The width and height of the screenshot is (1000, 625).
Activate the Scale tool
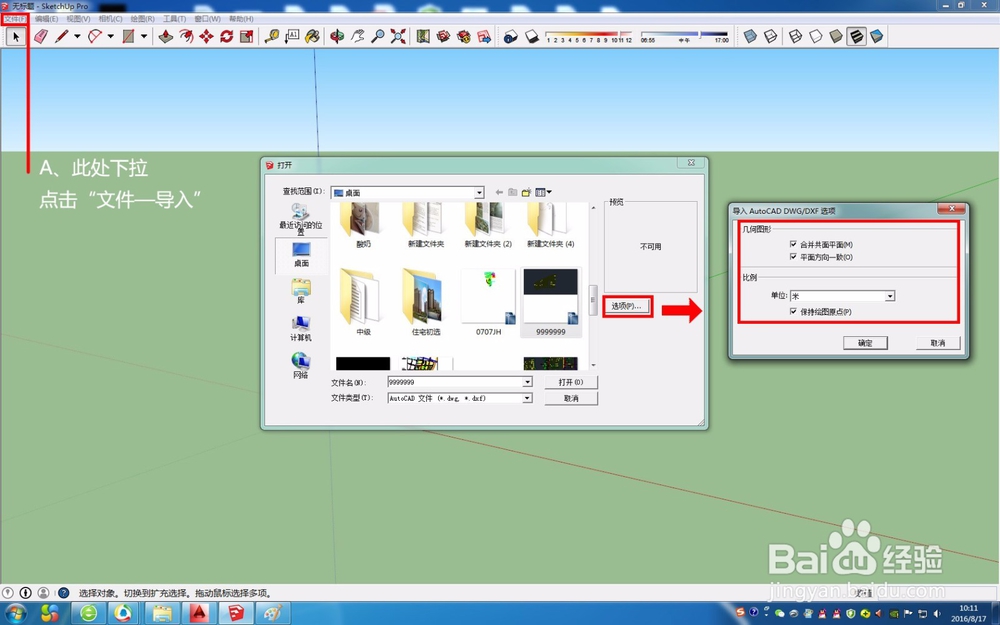click(x=247, y=36)
